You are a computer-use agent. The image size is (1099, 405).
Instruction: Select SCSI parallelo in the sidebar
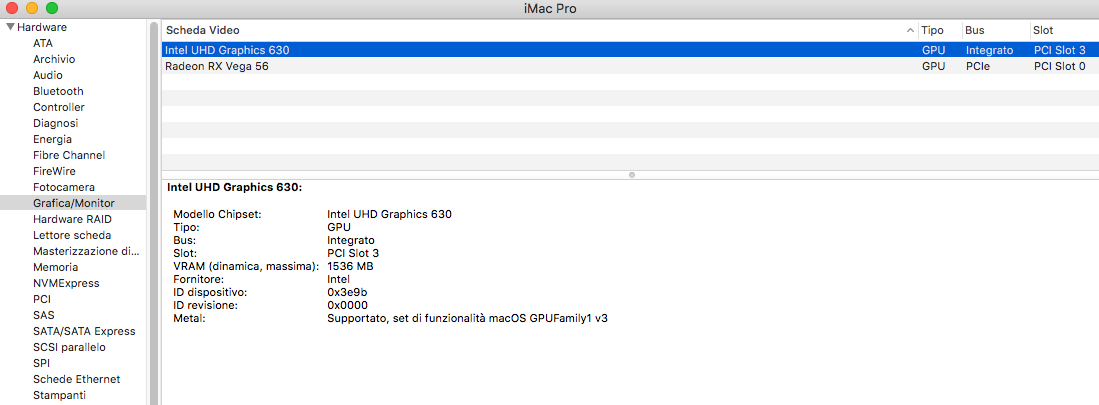pyautogui.click(x=69, y=347)
